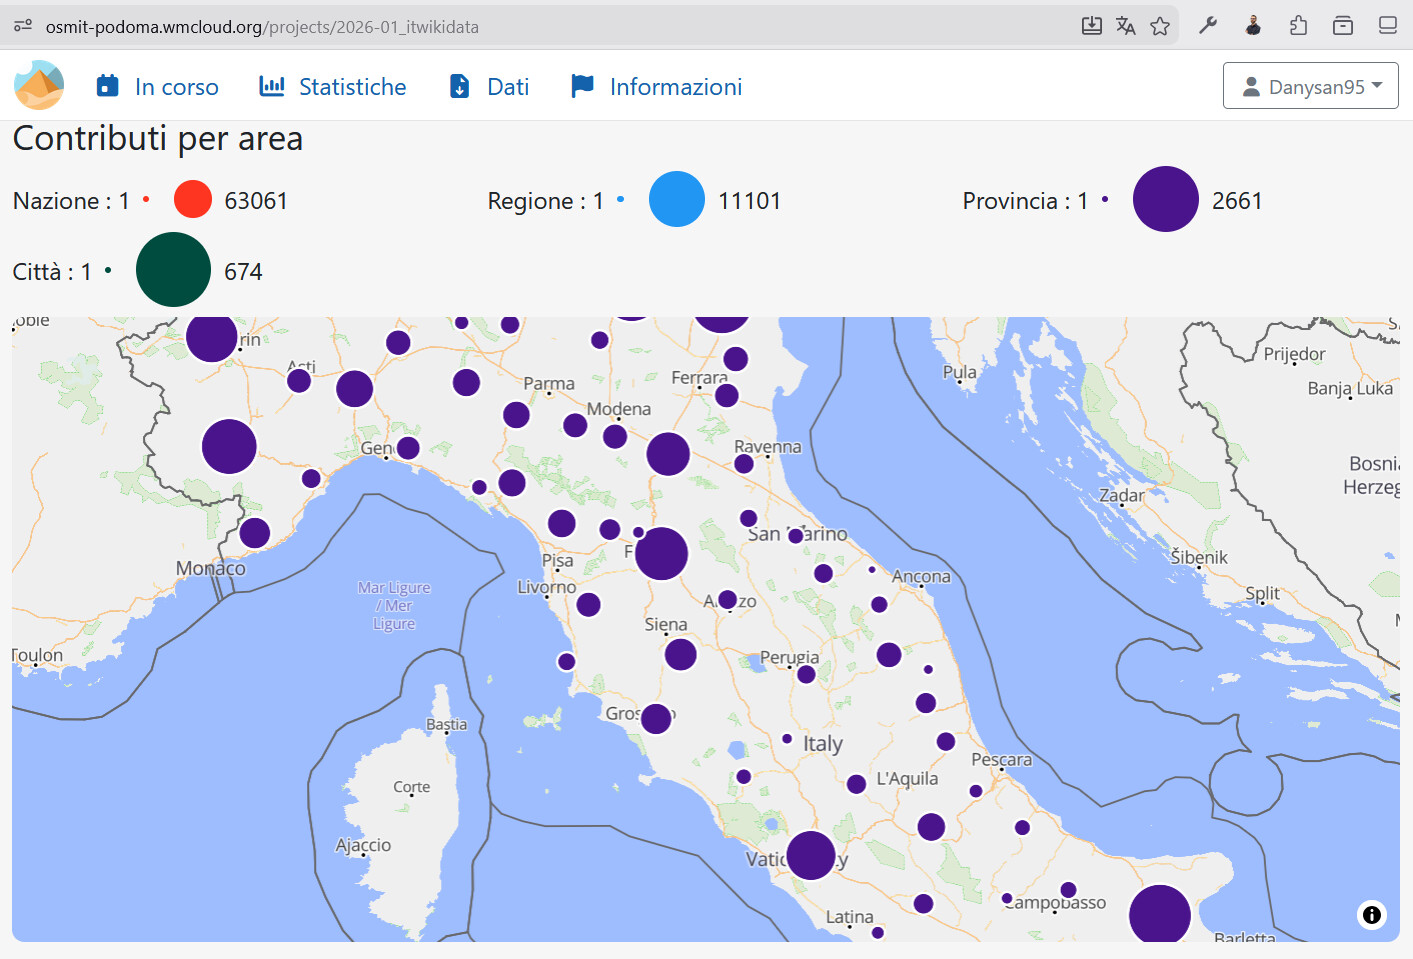Click the wrench tool icon in browser toolbar

[1208, 26]
